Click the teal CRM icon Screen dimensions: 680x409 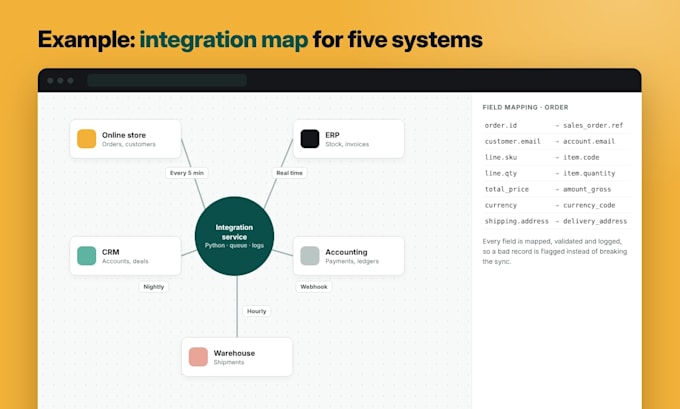[x=87, y=256]
